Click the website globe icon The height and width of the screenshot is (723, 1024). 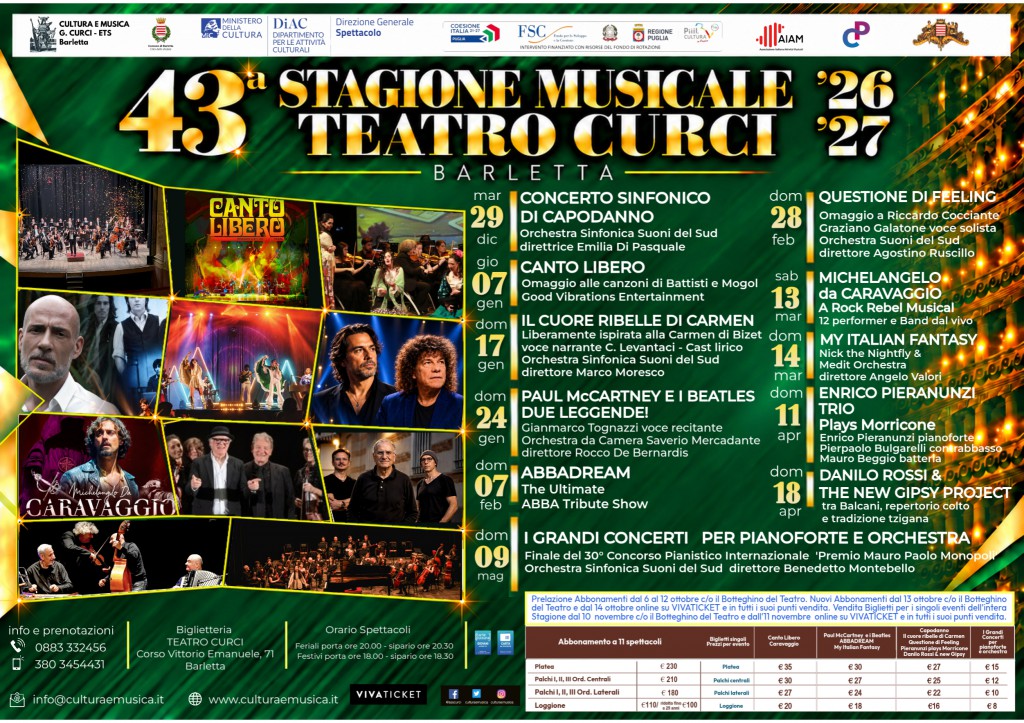click(x=195, y=699)
